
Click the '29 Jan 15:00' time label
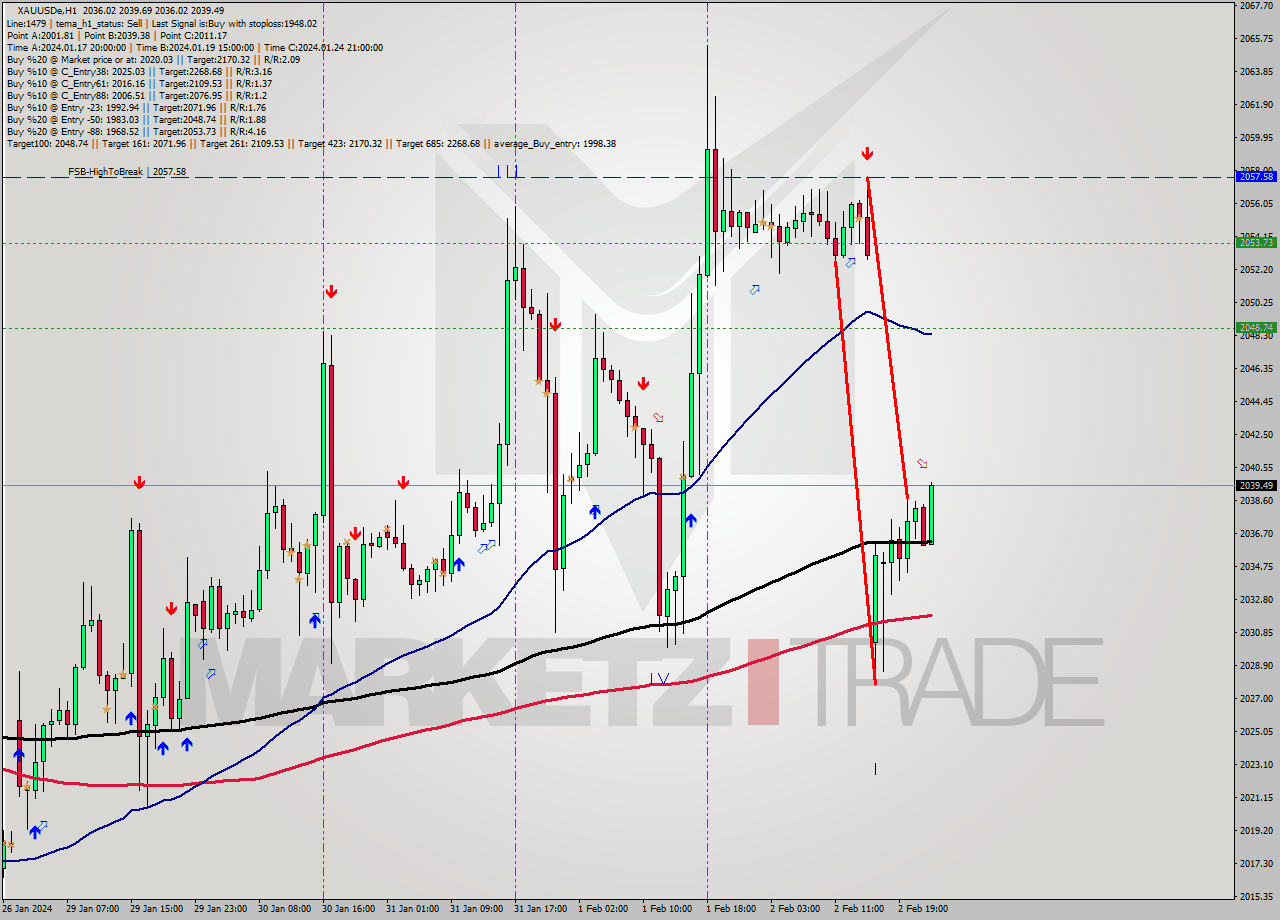pyautogui.click(x=155, y=909)
